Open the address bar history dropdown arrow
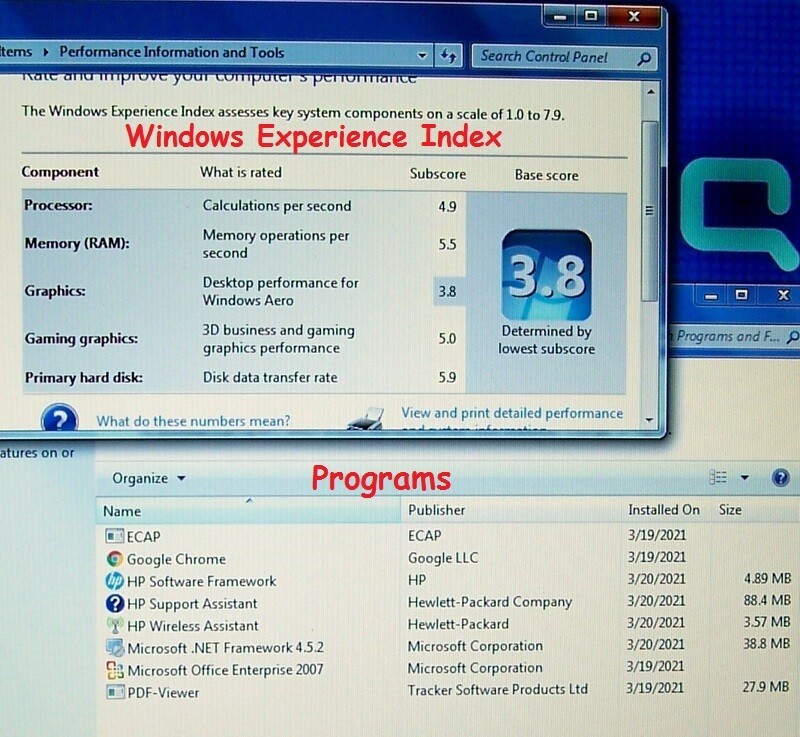This screenshot has height=737, width=800. point(422,55)
